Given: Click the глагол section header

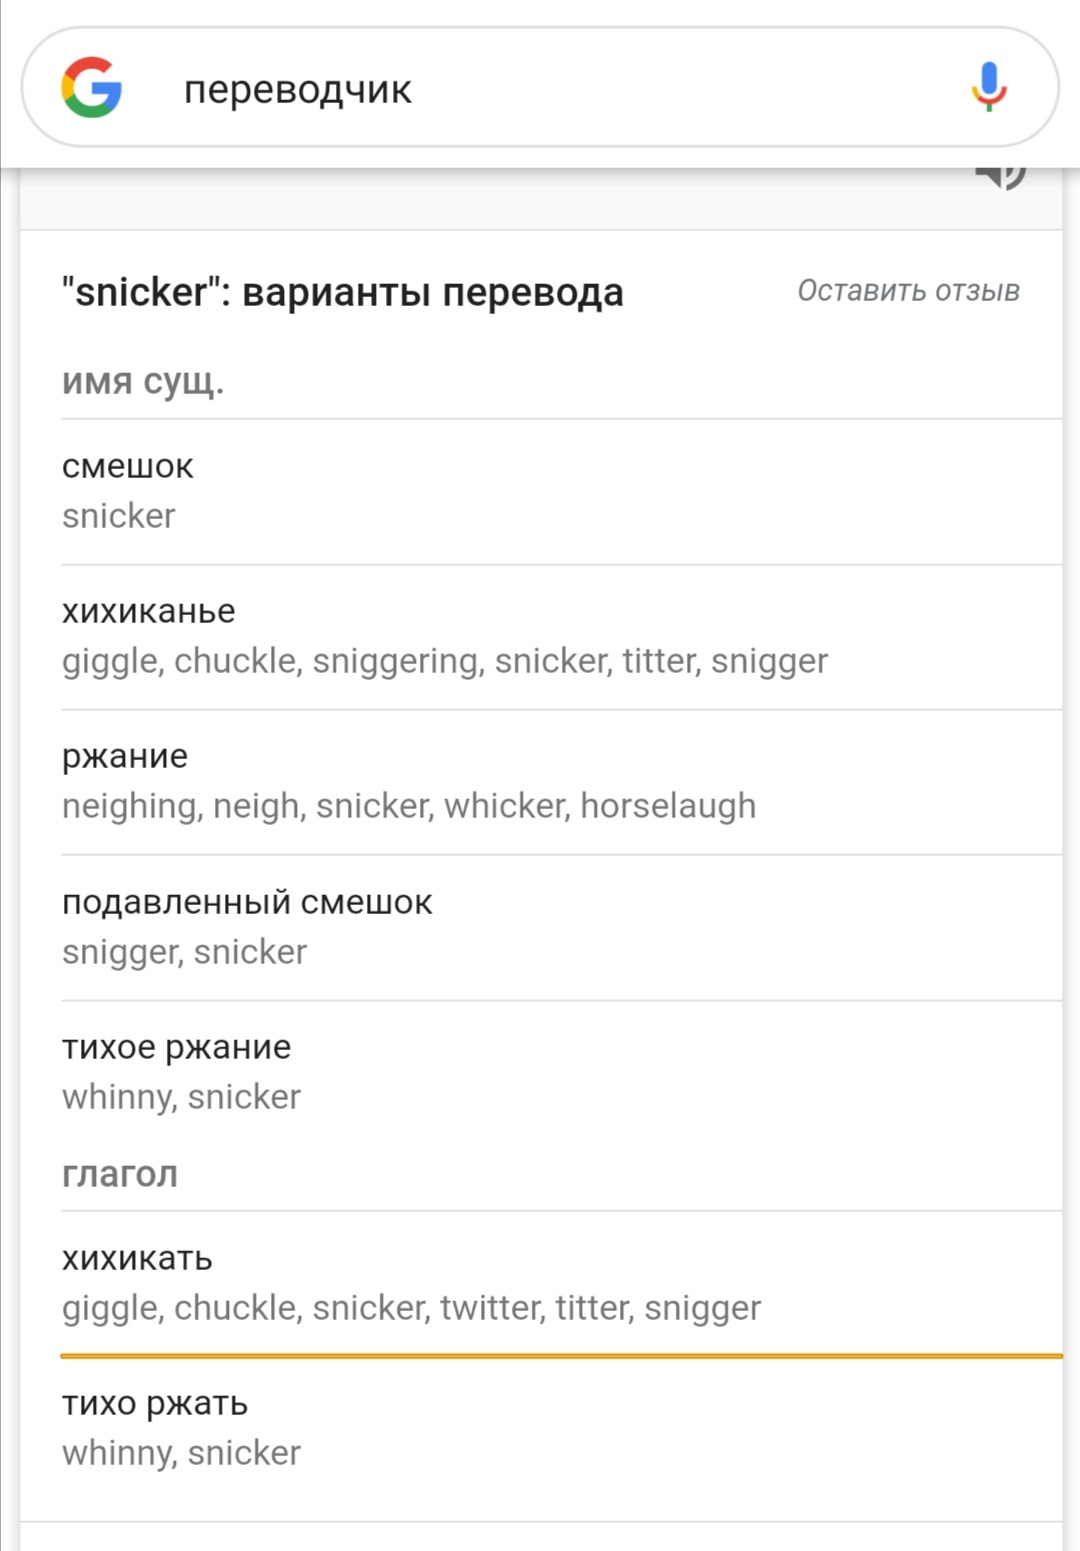Looking at the screenshot, I should coord(120,1174).
